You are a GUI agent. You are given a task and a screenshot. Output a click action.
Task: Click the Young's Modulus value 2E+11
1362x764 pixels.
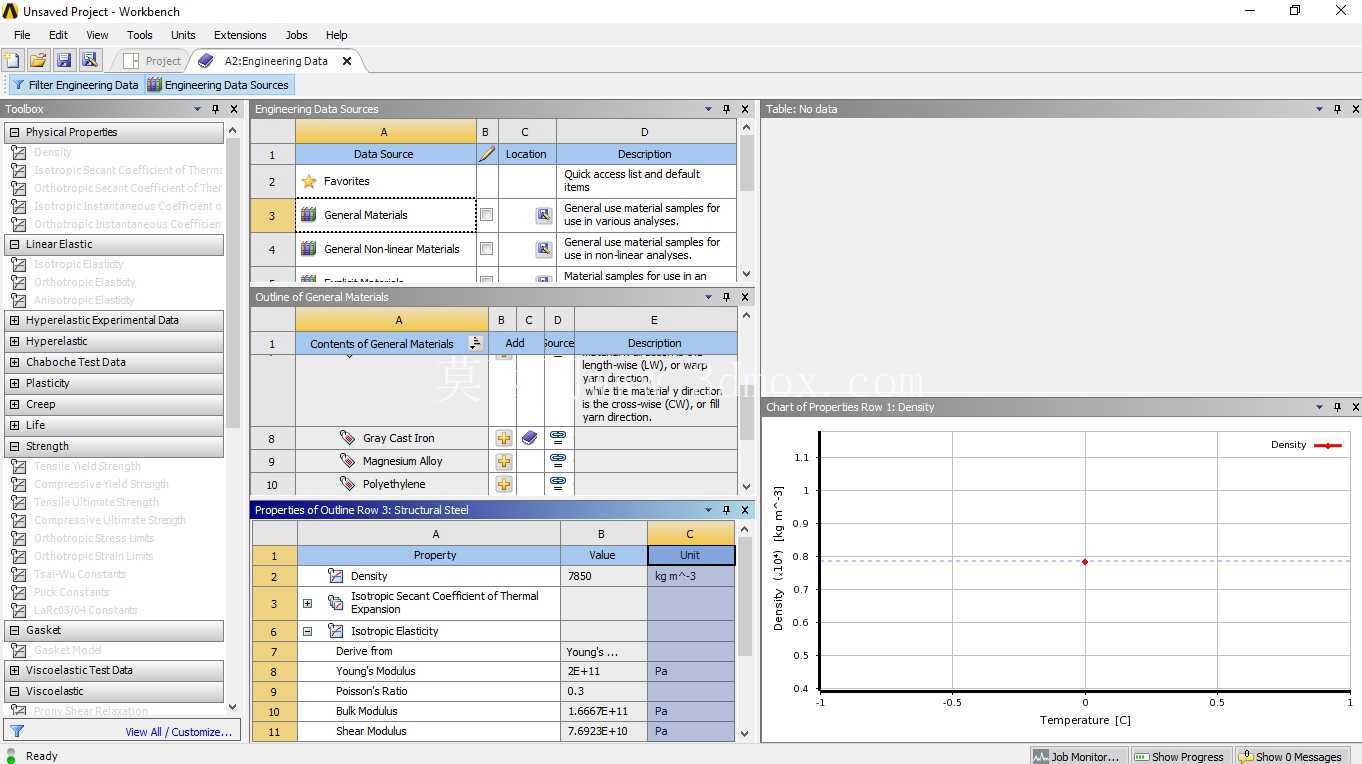coord(604,671)
